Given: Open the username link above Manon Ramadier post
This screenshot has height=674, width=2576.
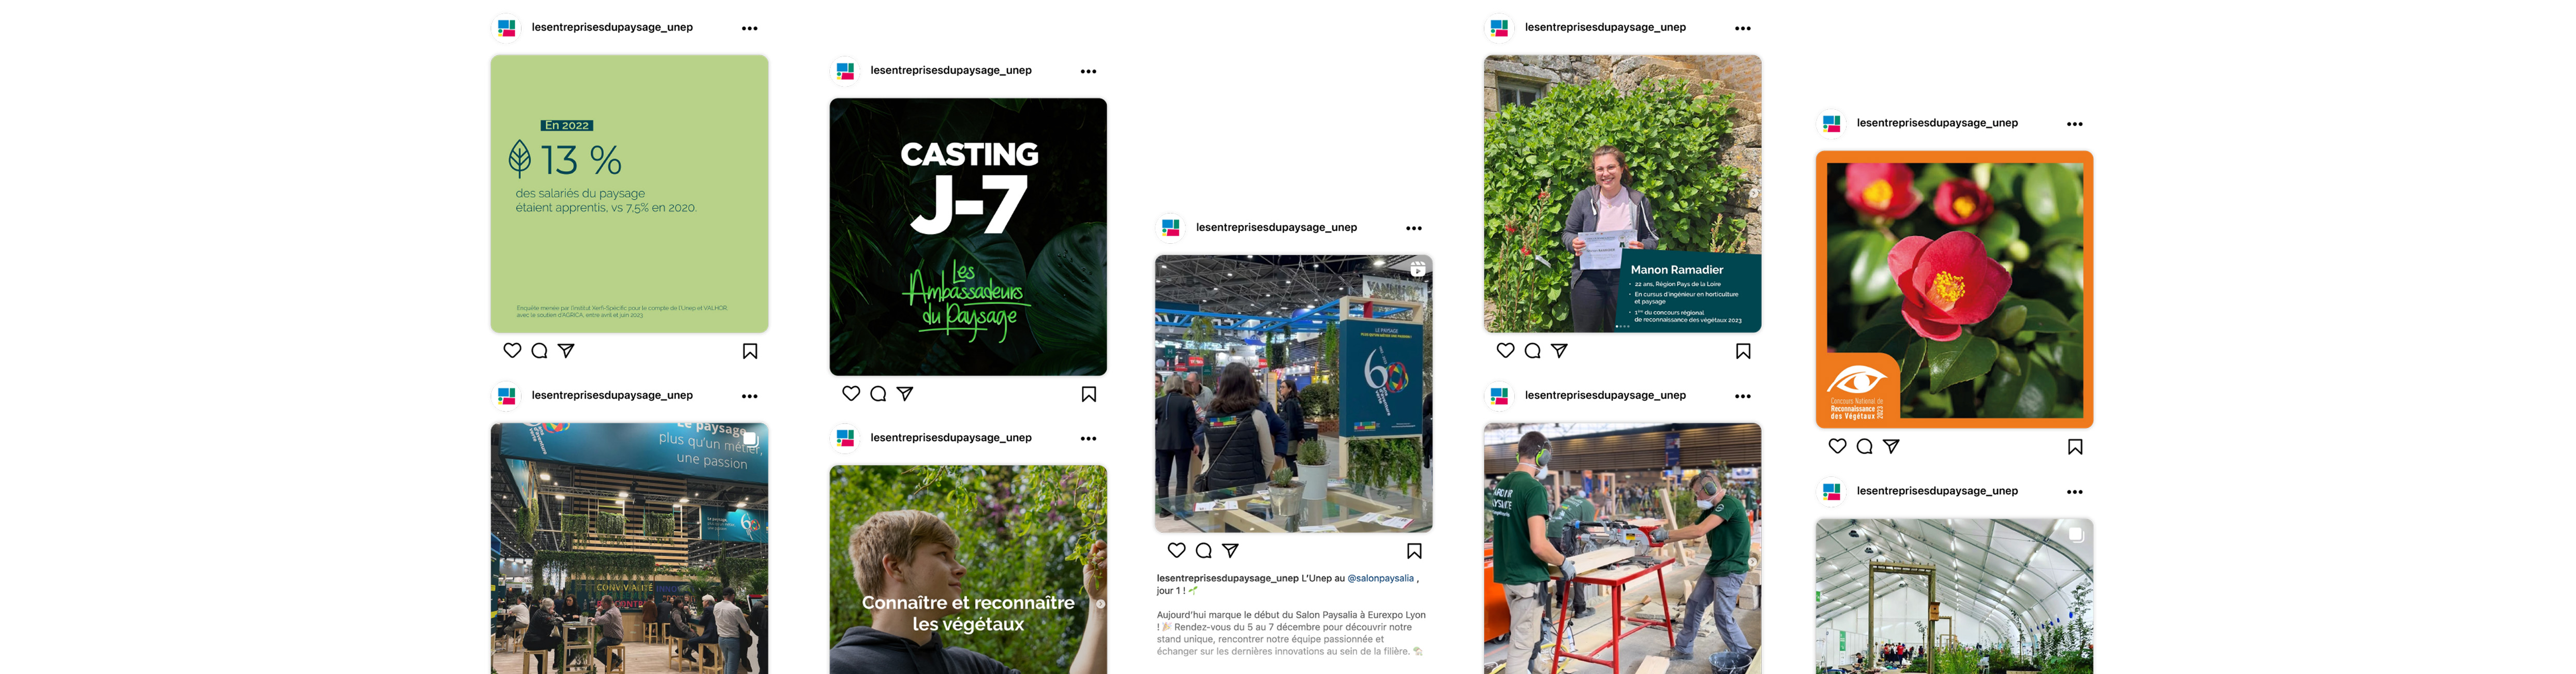Looking at the screenshot, I should (x=1605, y=27).
